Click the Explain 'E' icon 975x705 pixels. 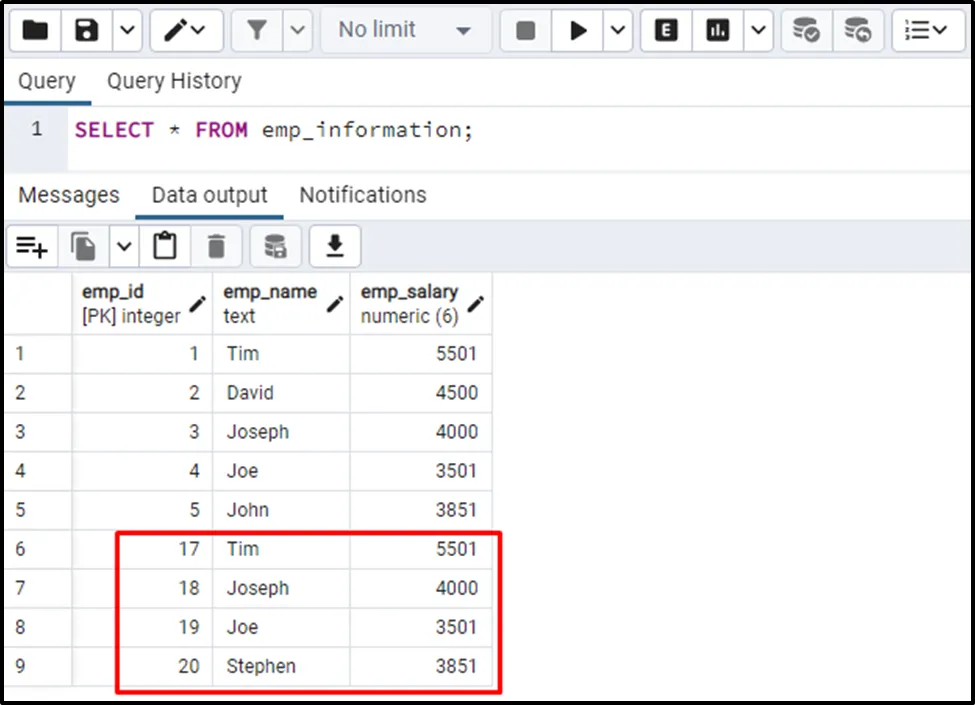(x=666, y=31)
